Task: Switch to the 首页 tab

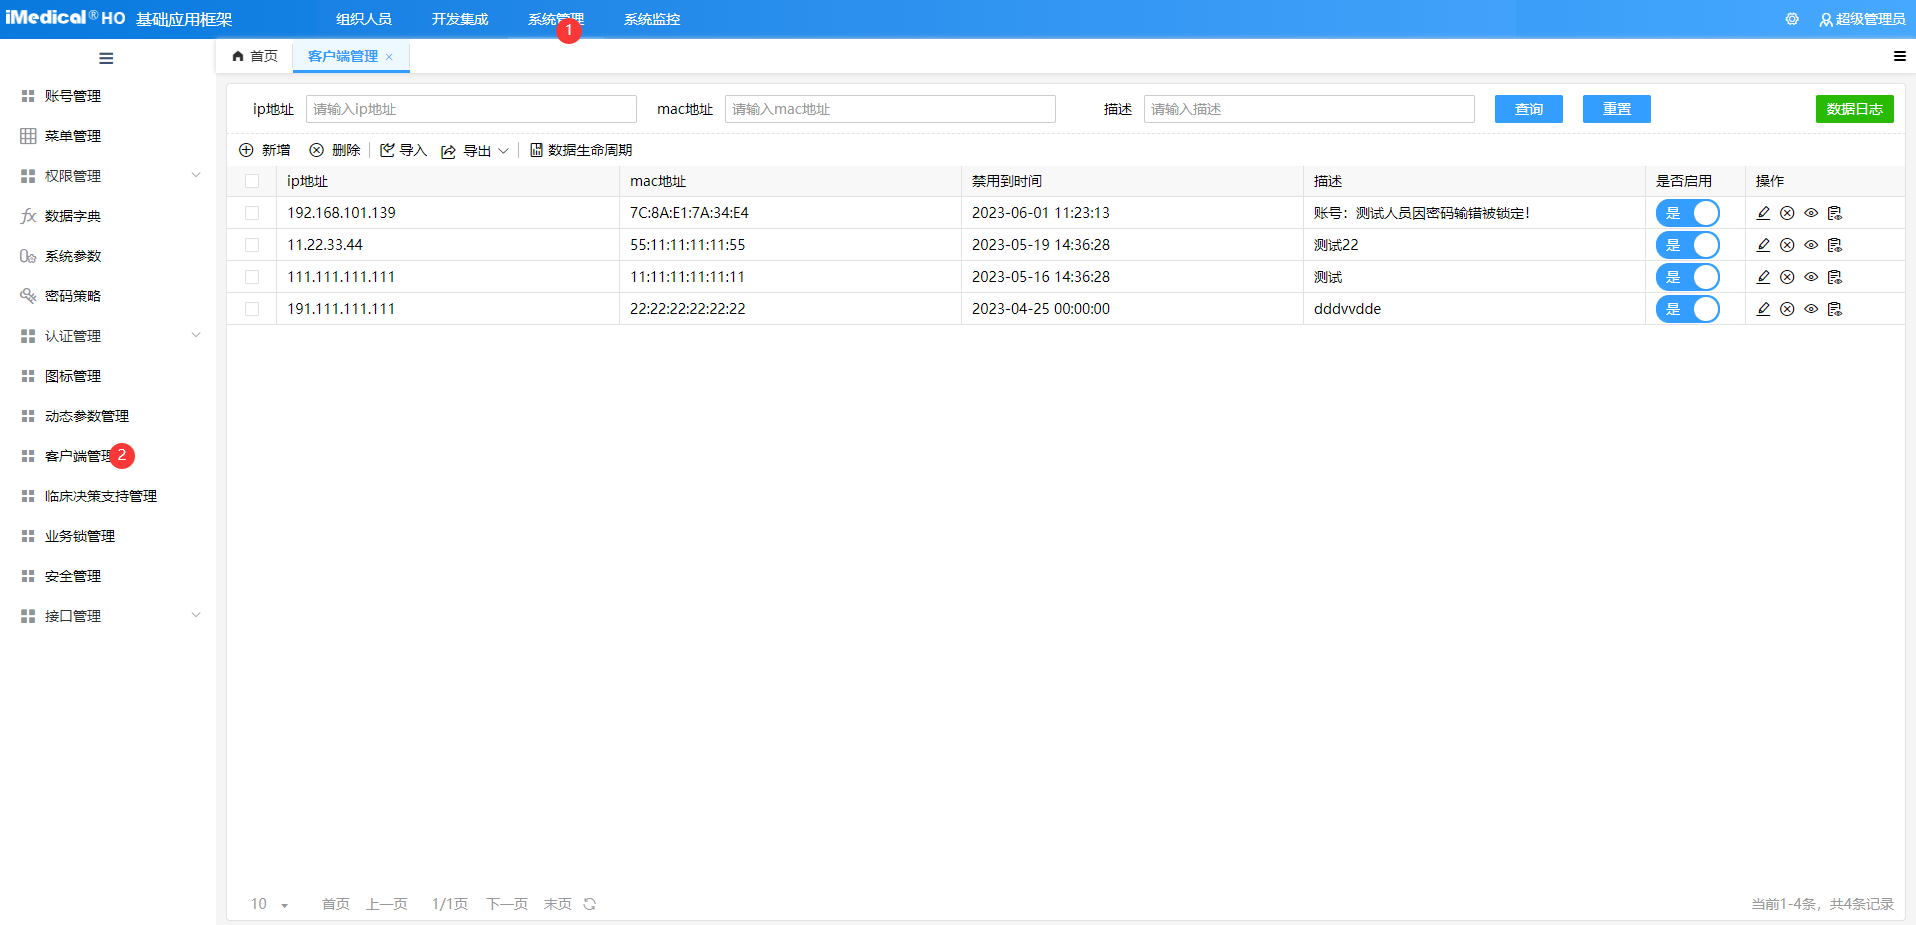Action: pyautogui.click(x=255, y=56)
